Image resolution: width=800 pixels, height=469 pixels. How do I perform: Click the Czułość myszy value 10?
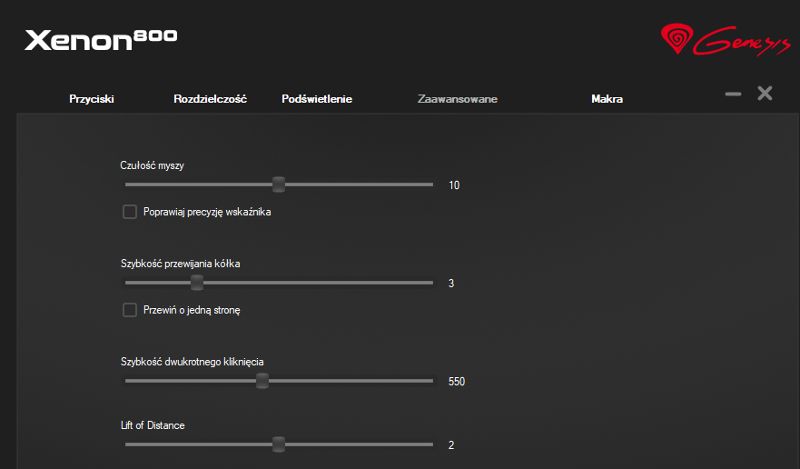coord(454,185)
